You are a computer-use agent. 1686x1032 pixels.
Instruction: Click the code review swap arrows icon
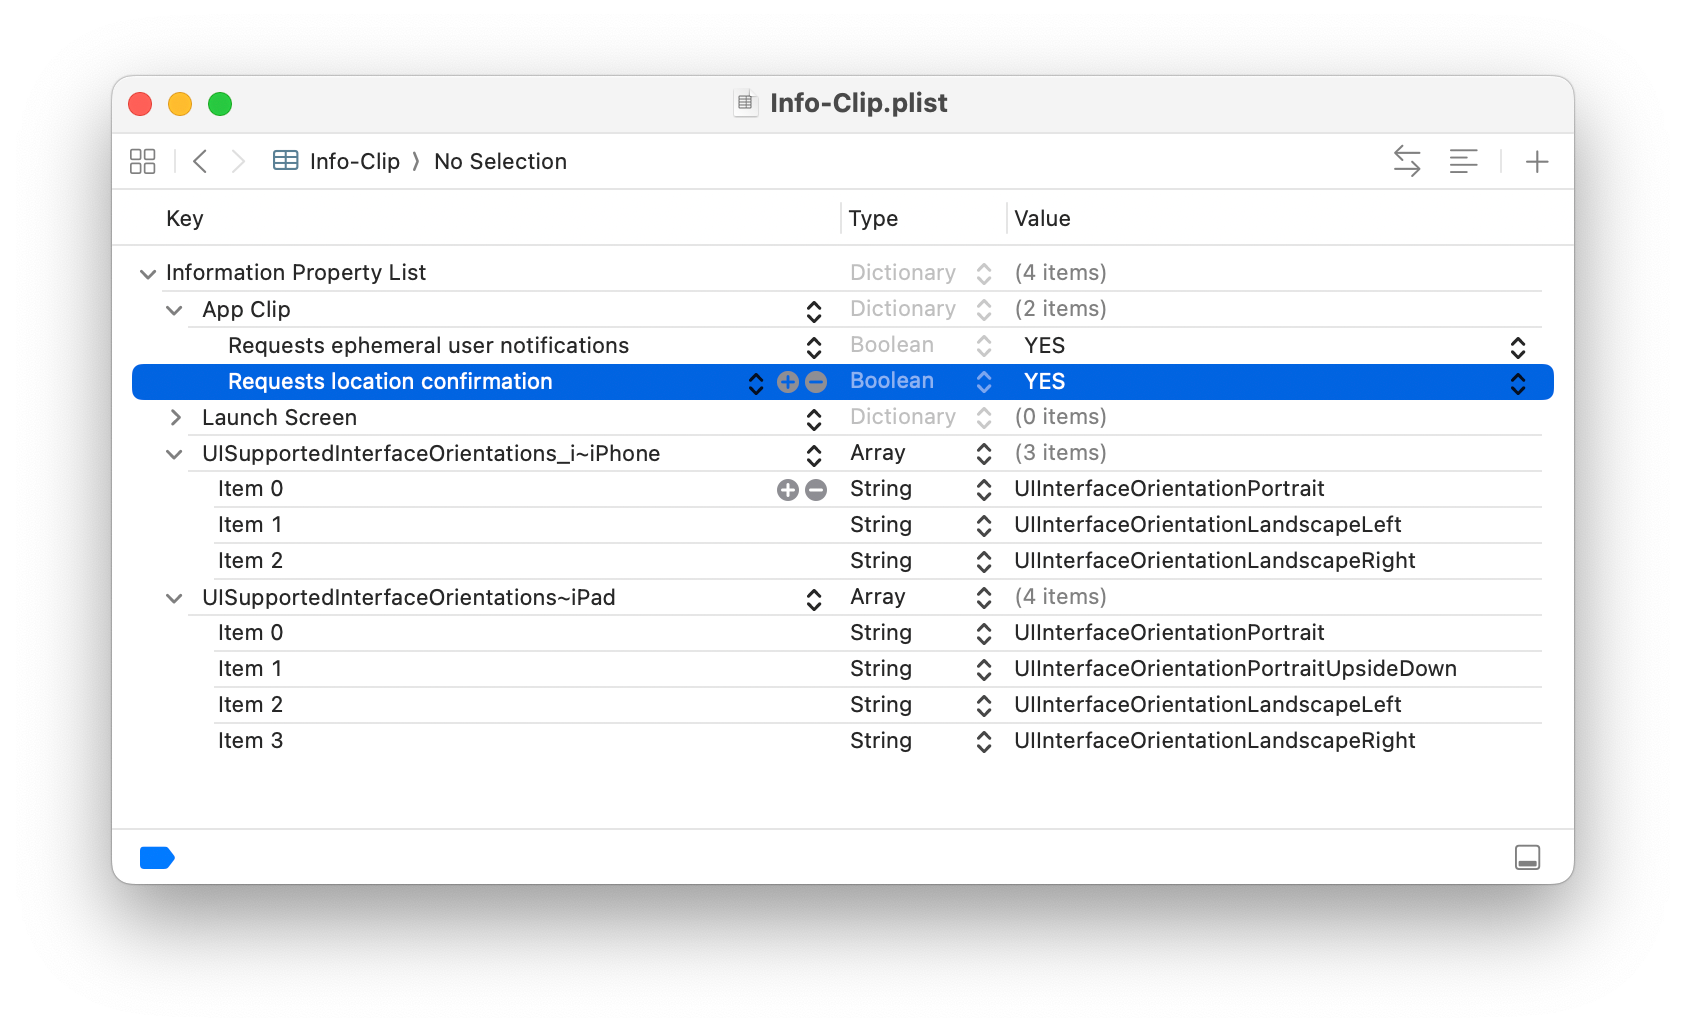[1407, 161]
